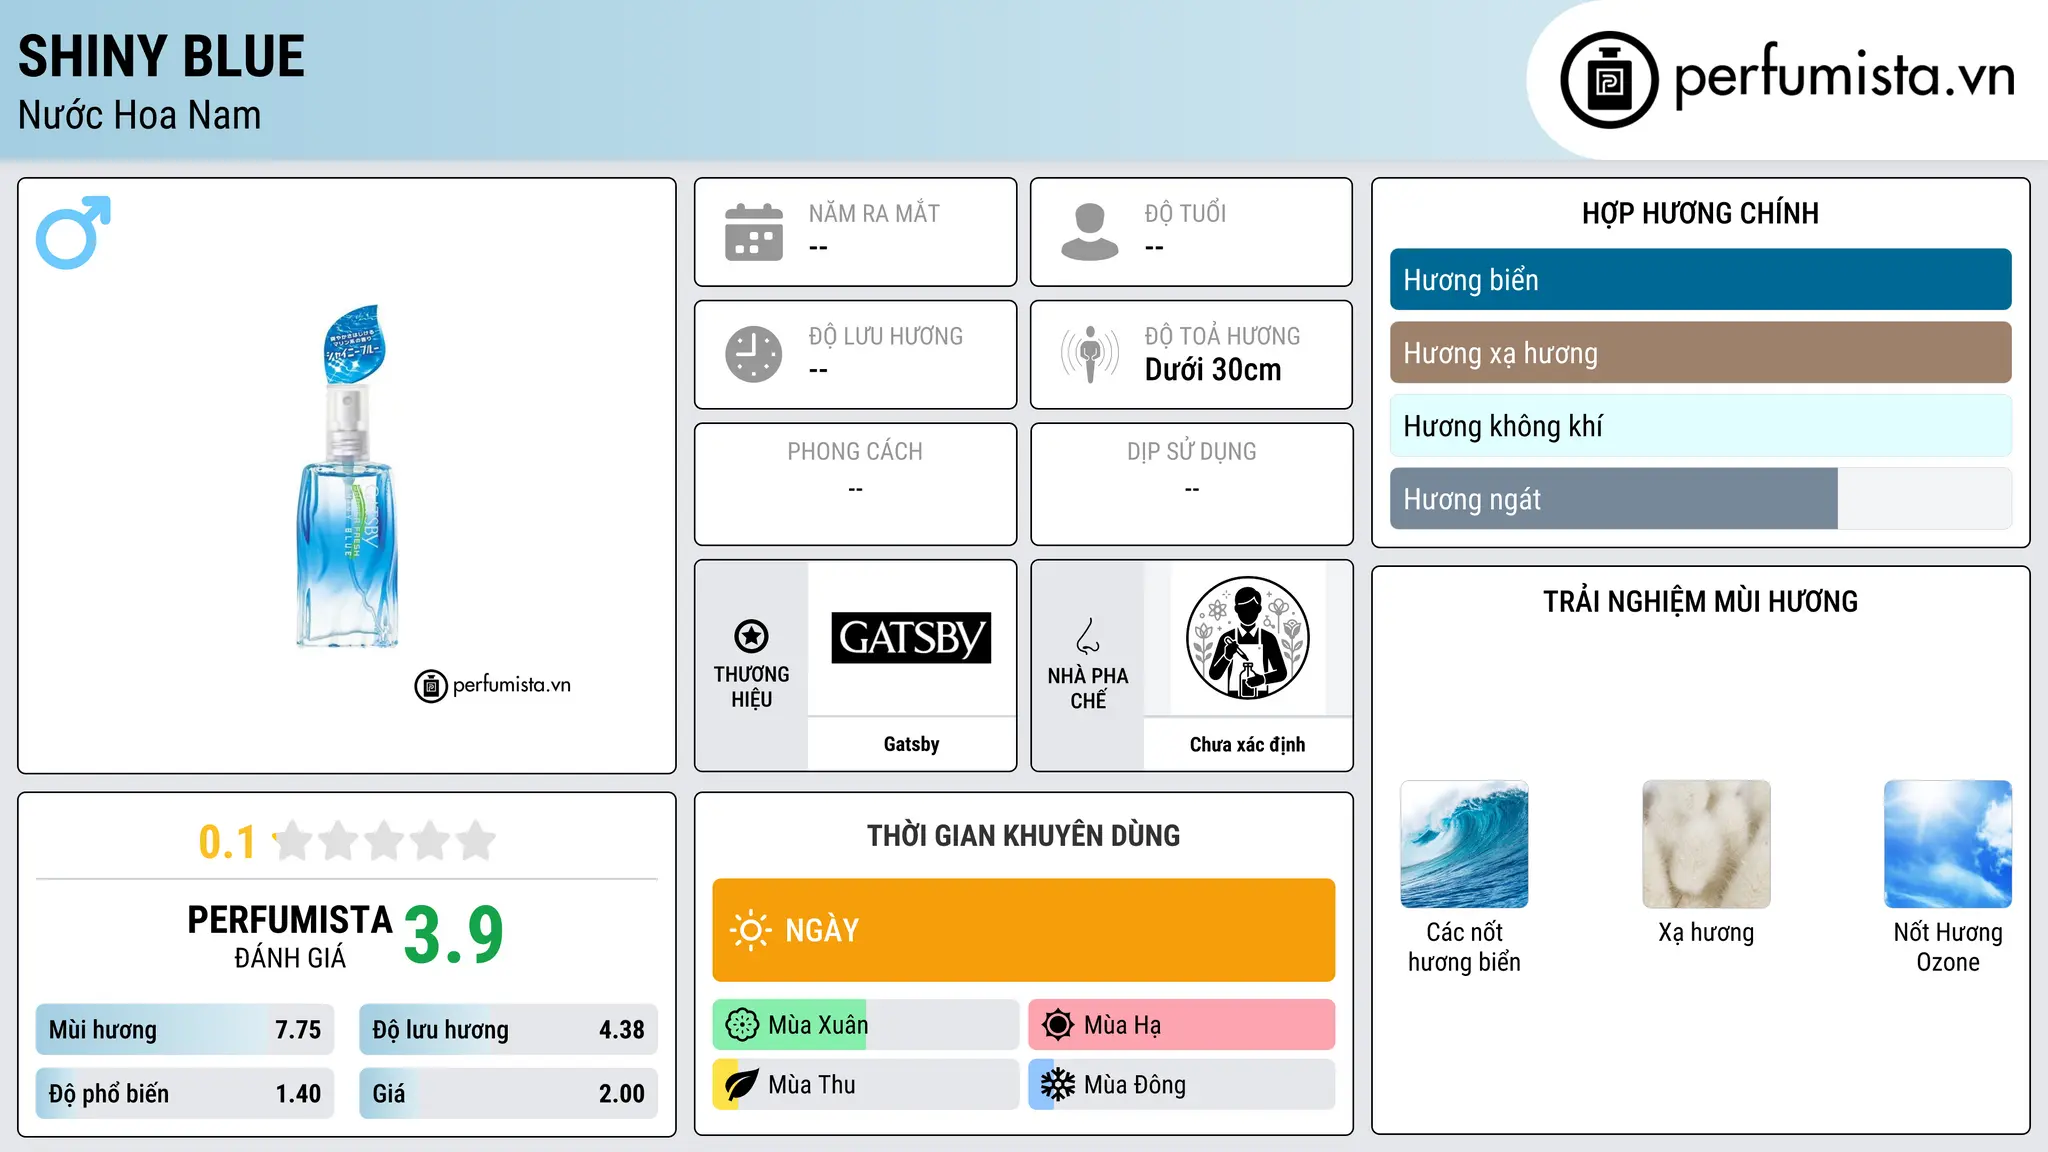Click the sun icon beside NGÀY
This screenshot has width=2048, height=1152.
[x=750, y=930]
